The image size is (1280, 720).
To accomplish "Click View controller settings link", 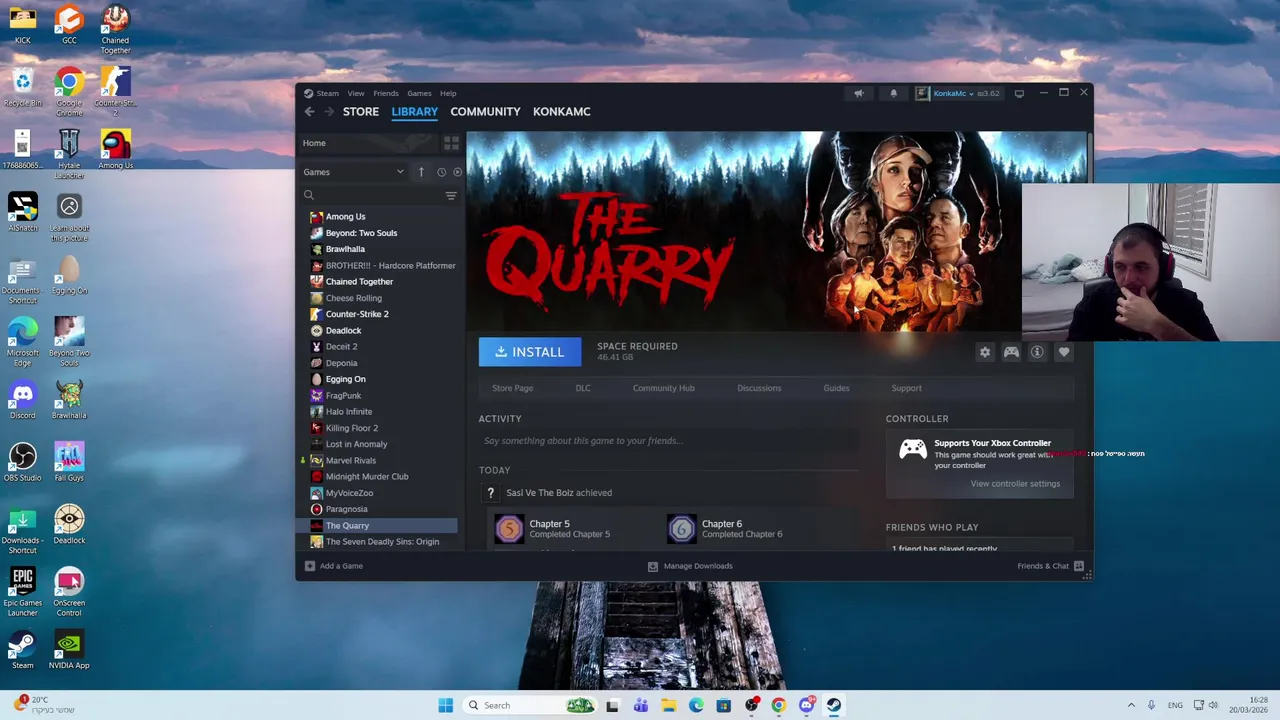I will point(1015,484).
